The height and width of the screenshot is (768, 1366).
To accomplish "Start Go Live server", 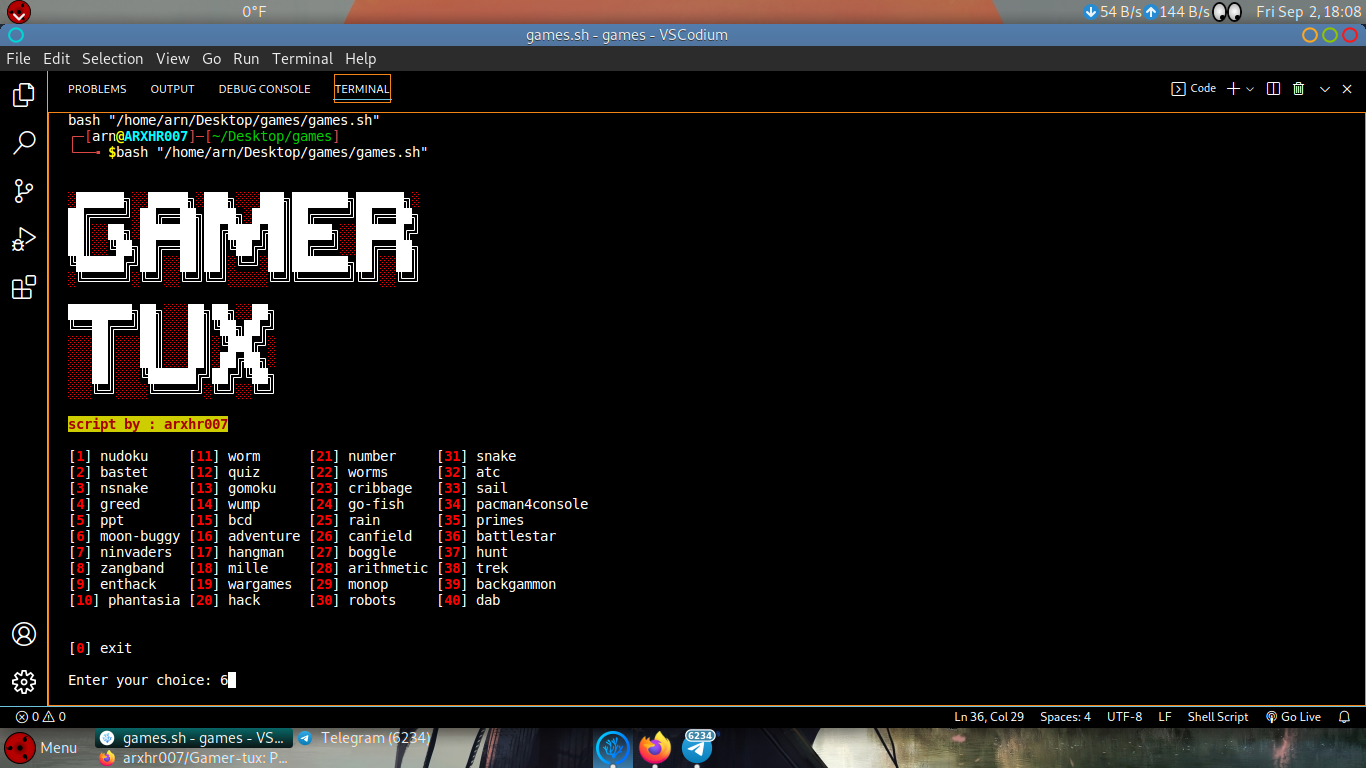I will (1293, 717).
